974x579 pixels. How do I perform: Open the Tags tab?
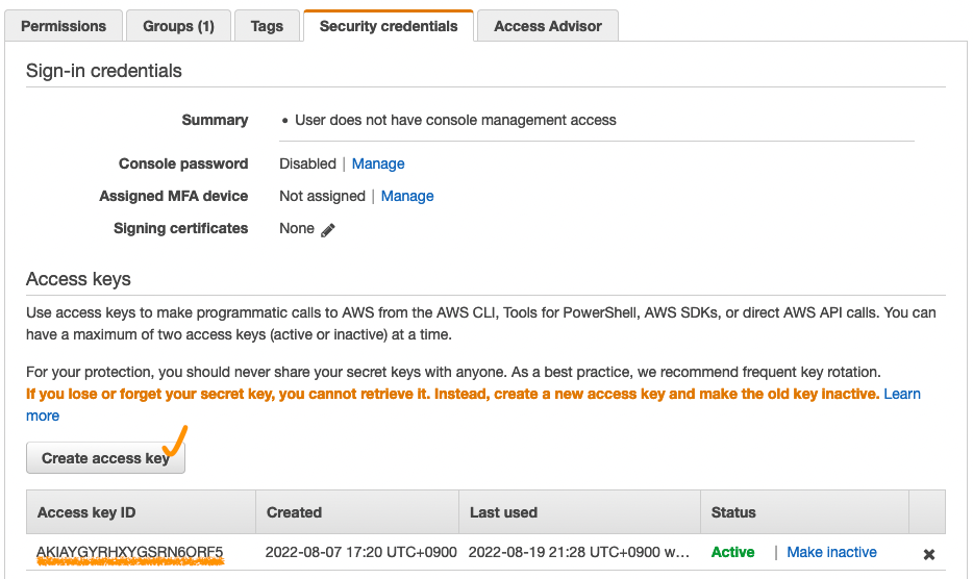(x=267, y=26)
